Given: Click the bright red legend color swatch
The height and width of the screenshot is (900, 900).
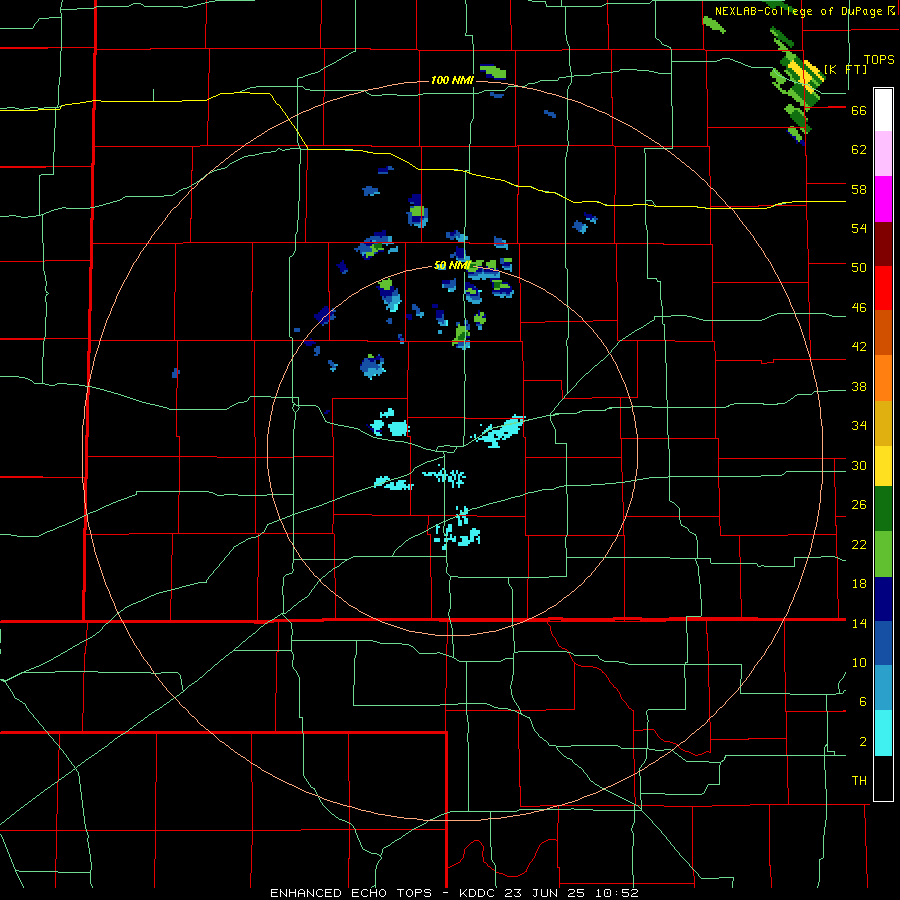Looking at the screenshot, I should tap(883, 288).
